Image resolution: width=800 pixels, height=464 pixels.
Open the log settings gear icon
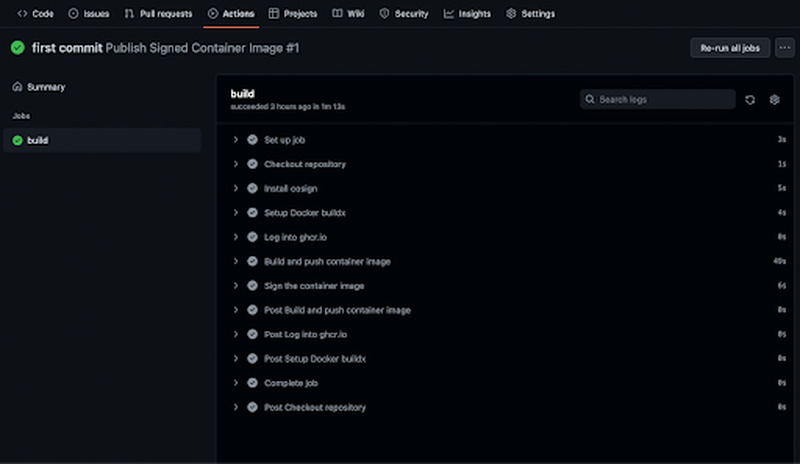(x=774, y=100)
